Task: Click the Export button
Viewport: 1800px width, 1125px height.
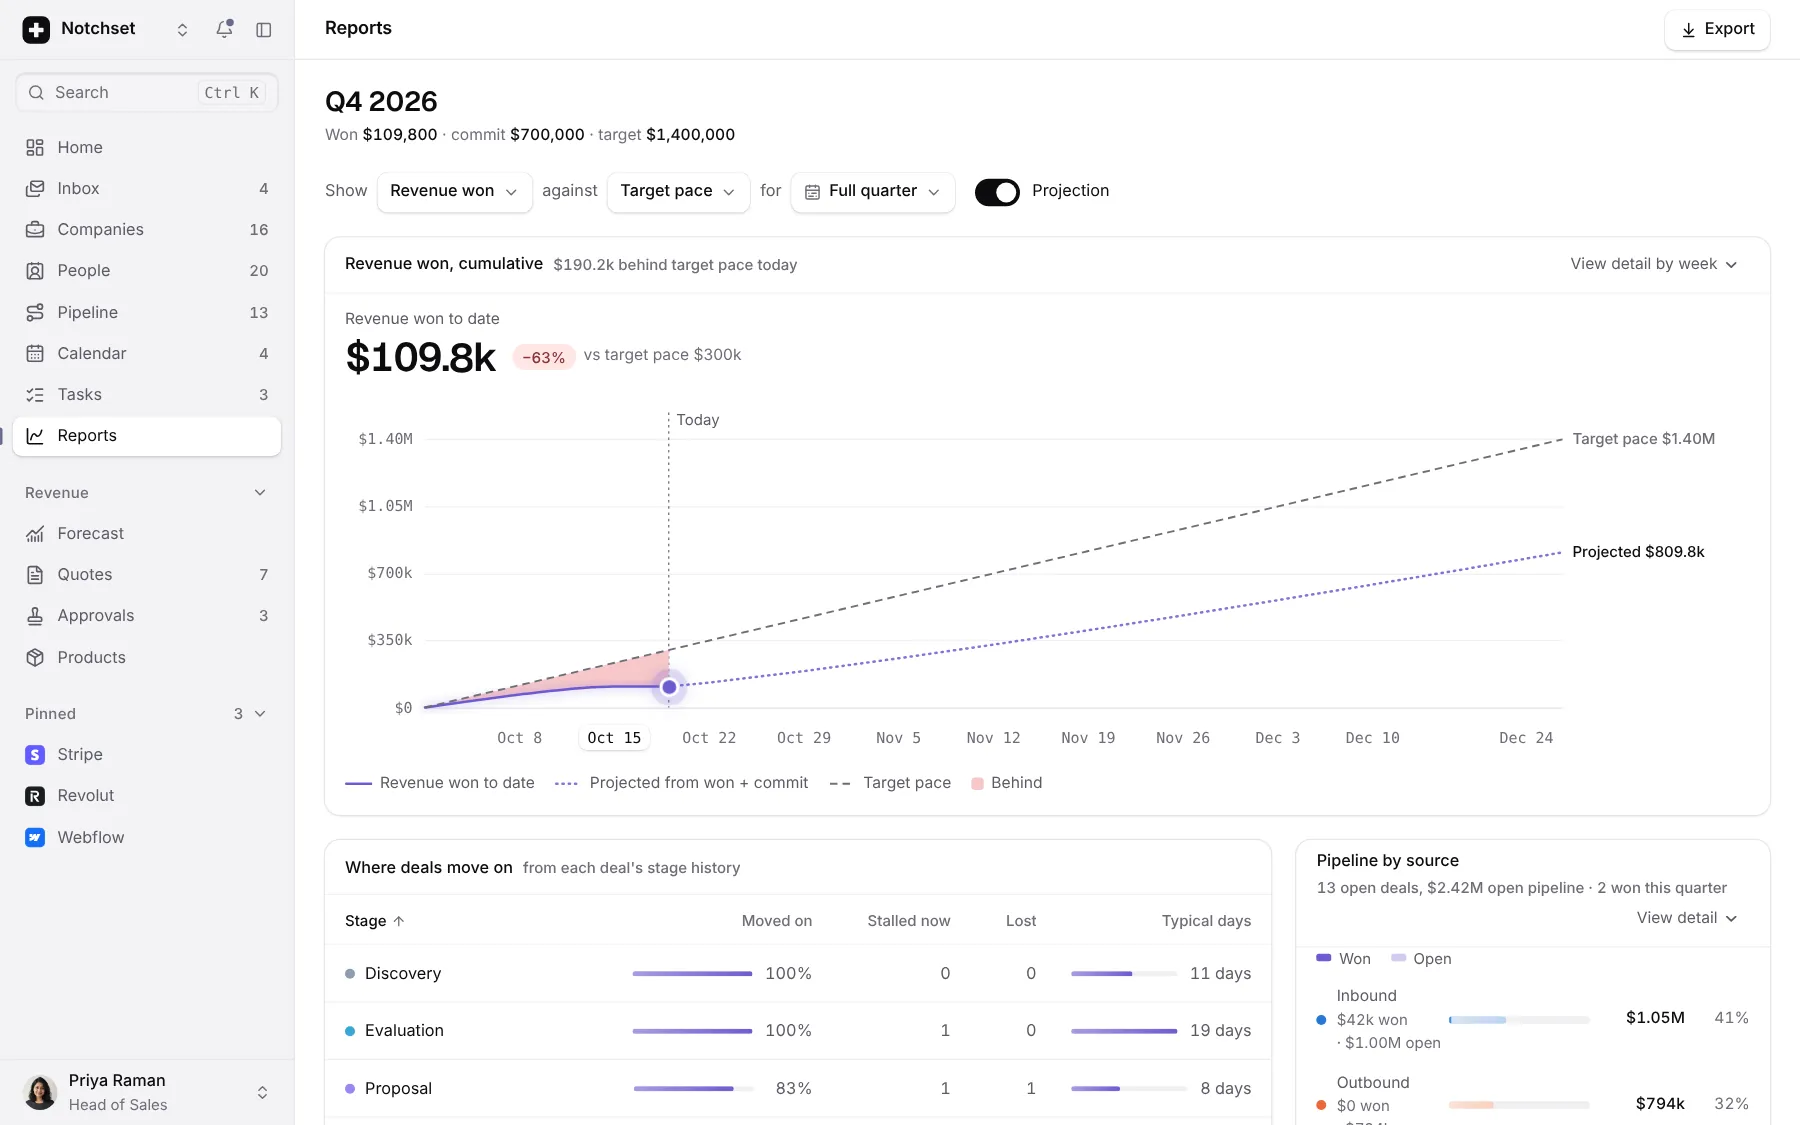Action: point(1717,29)
